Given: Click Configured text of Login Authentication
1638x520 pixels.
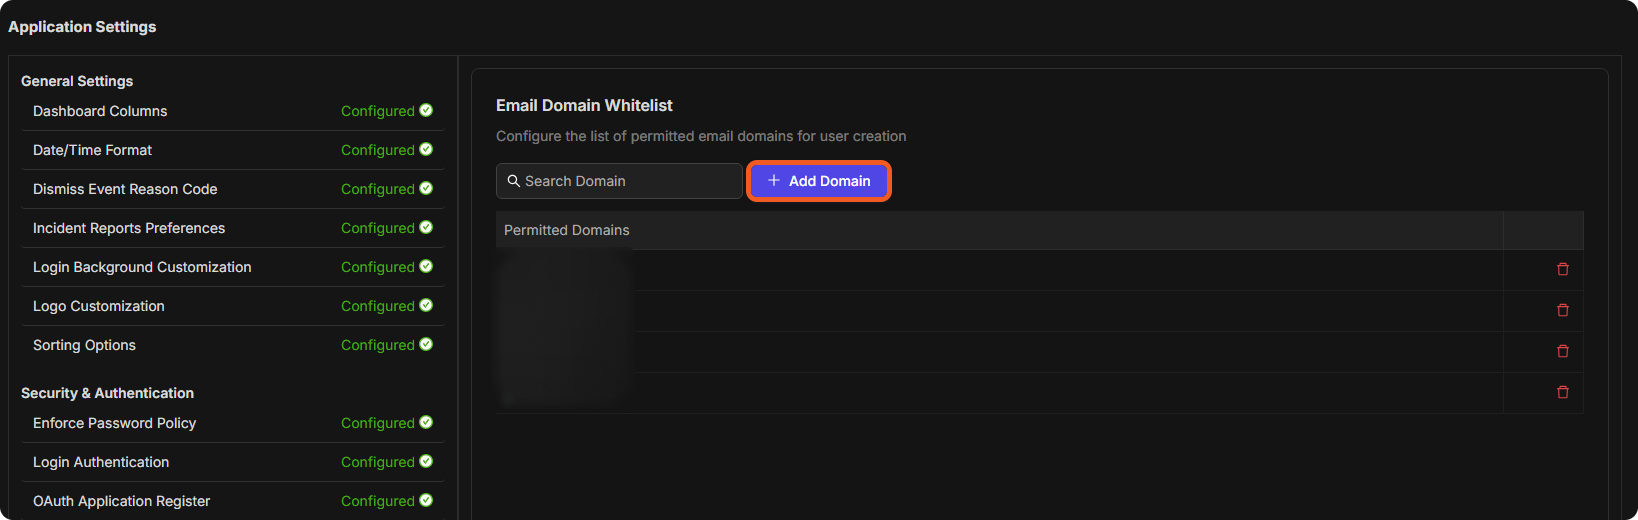Looking at the screenshot, I should [x=377, y=462].
